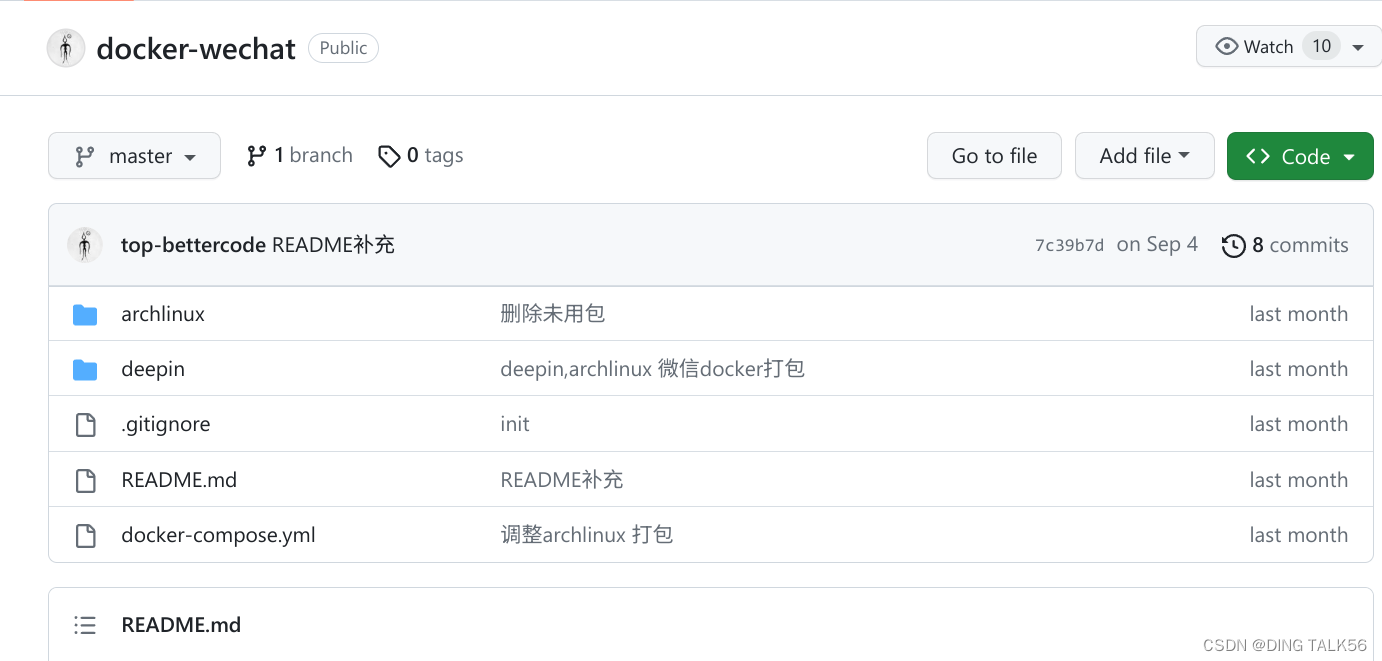
Task: Click the README list icon at the bottom
Action: point(85,624)
